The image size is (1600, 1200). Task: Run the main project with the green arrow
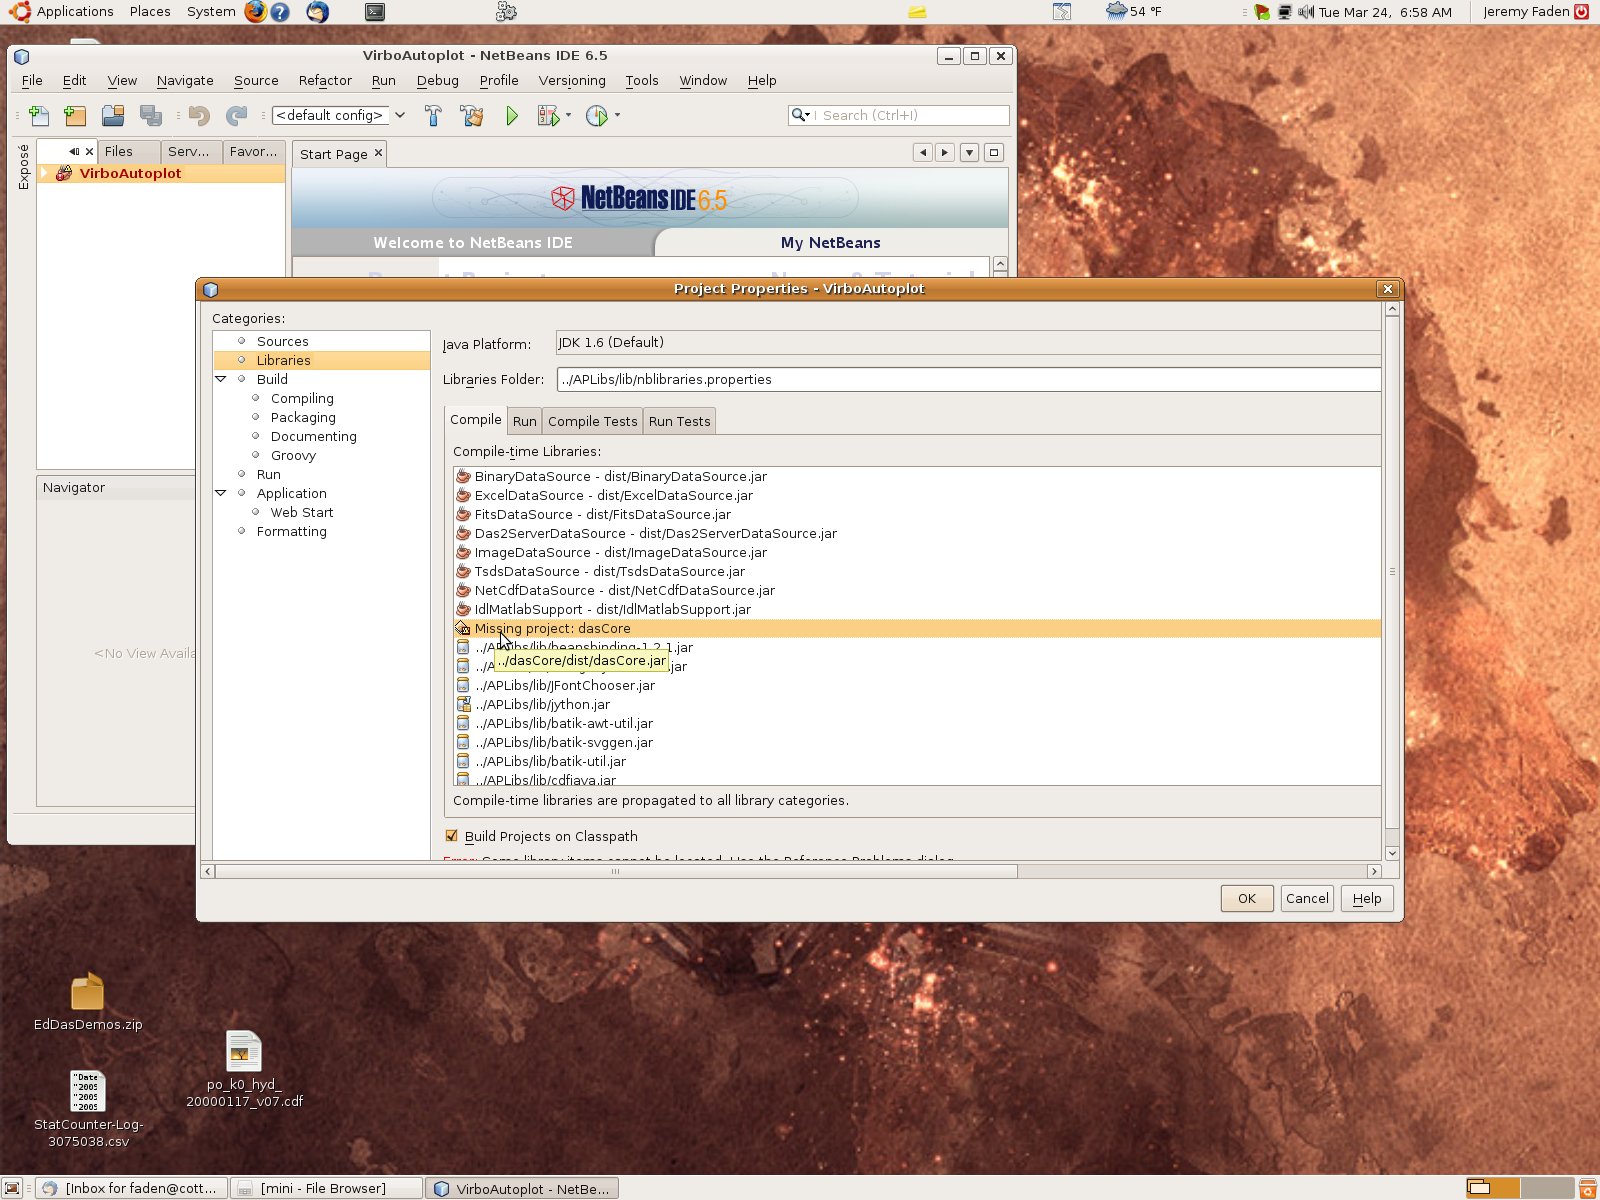click(x=512, y=115)
